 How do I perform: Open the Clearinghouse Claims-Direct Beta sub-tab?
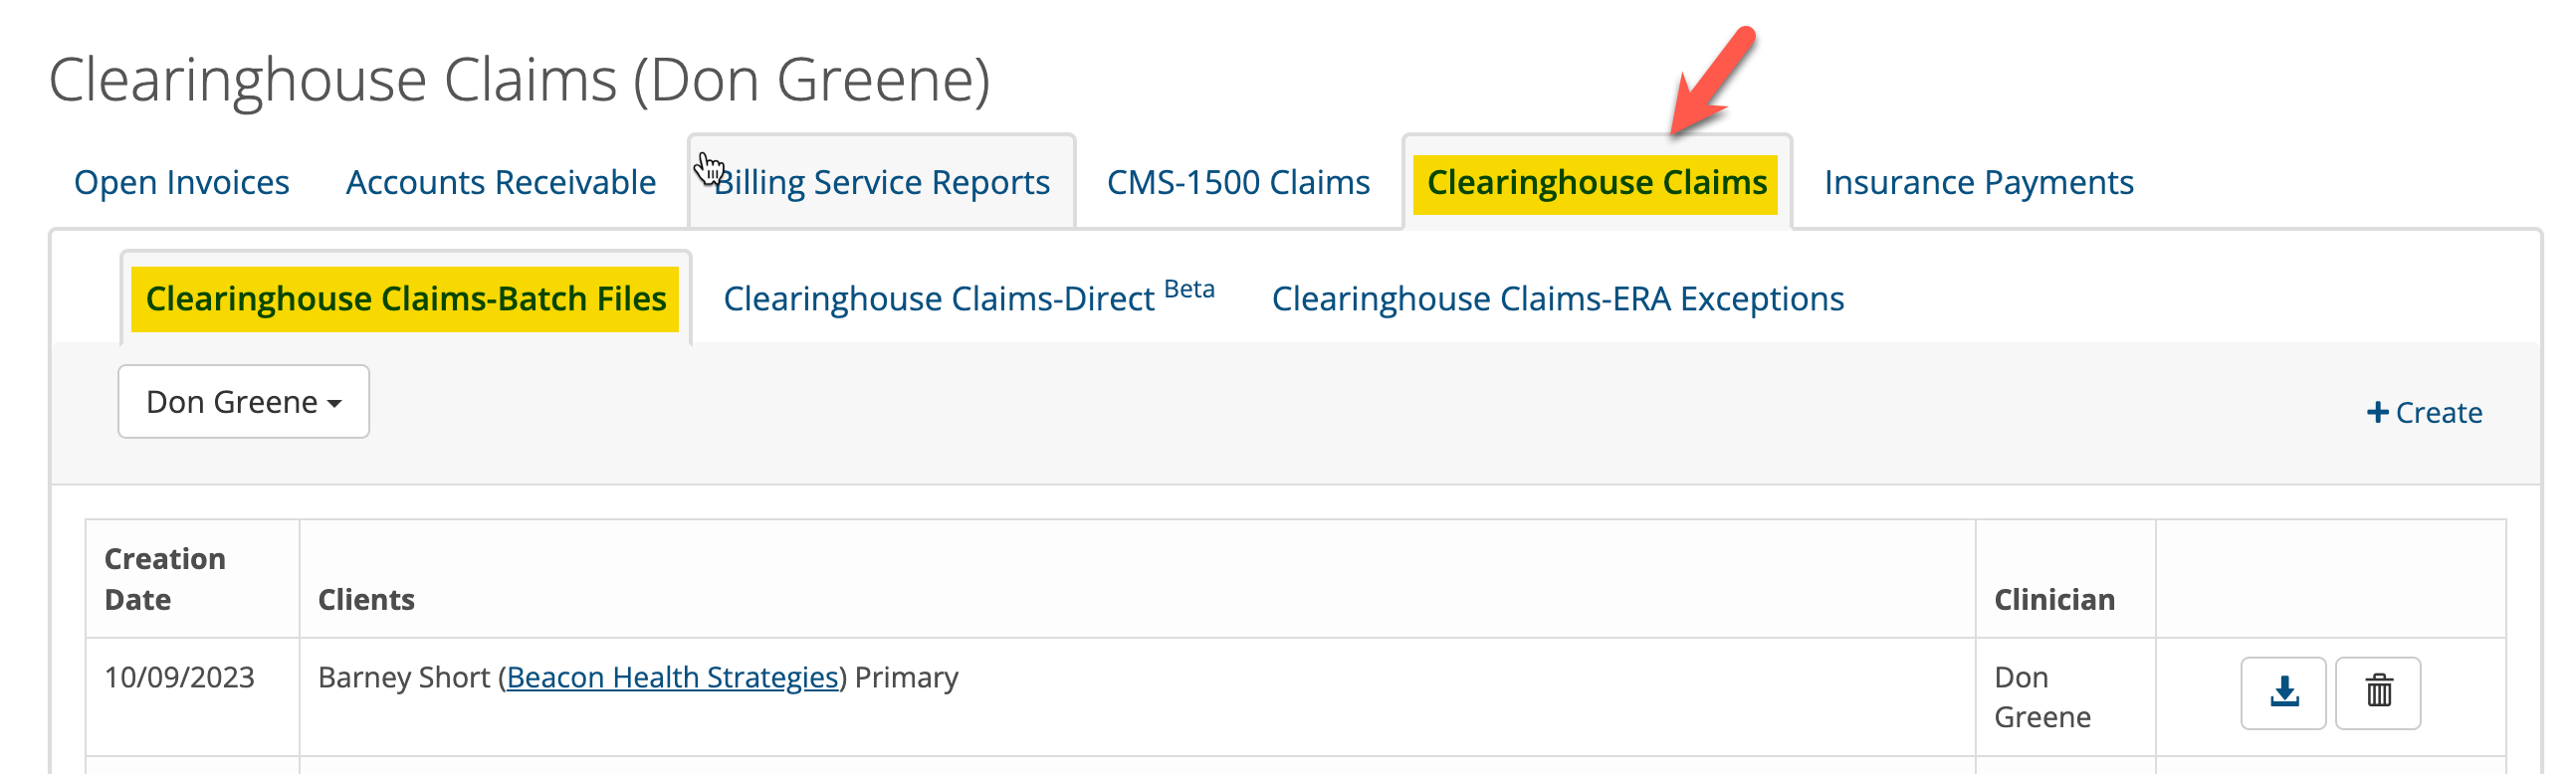968,298
